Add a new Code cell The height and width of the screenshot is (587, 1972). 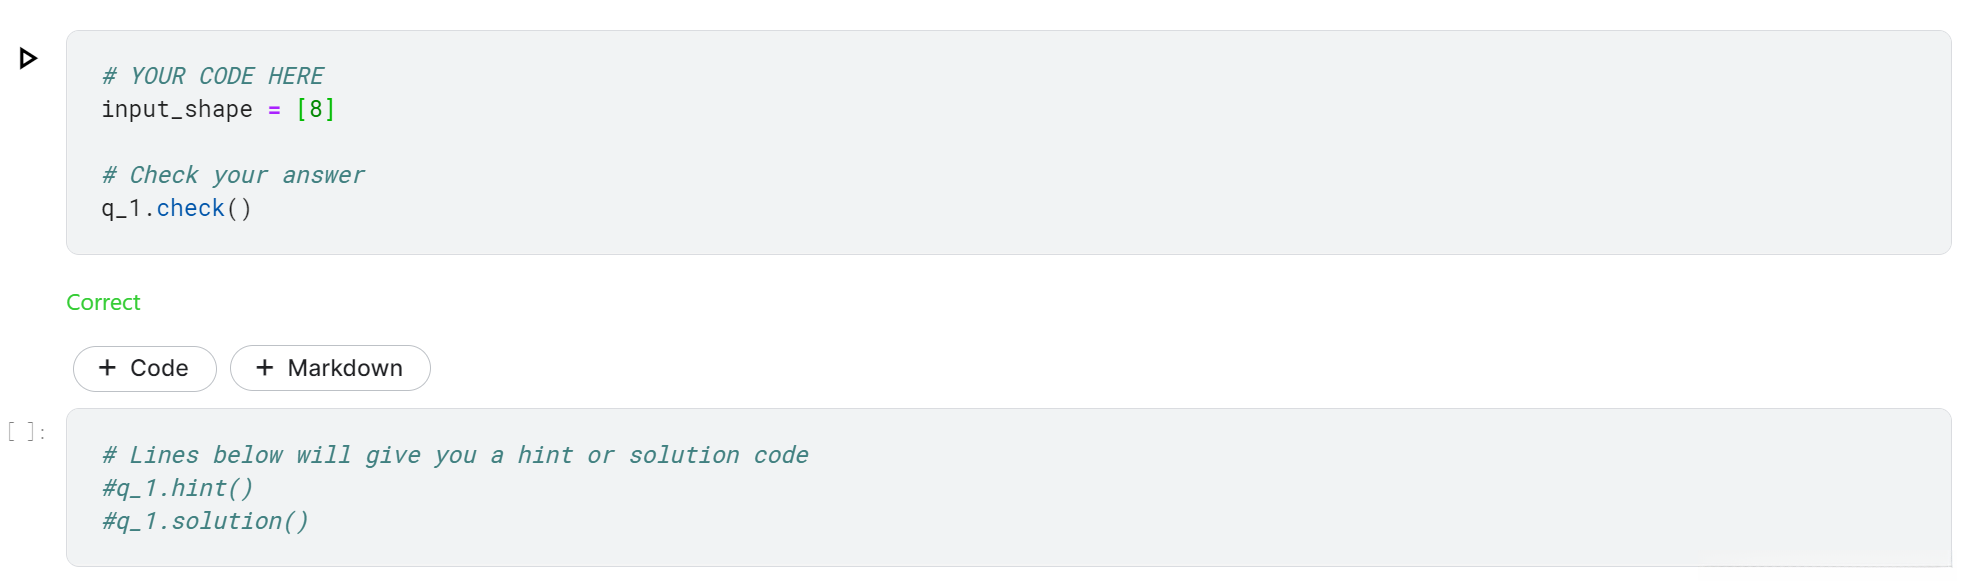pos(145,369)
